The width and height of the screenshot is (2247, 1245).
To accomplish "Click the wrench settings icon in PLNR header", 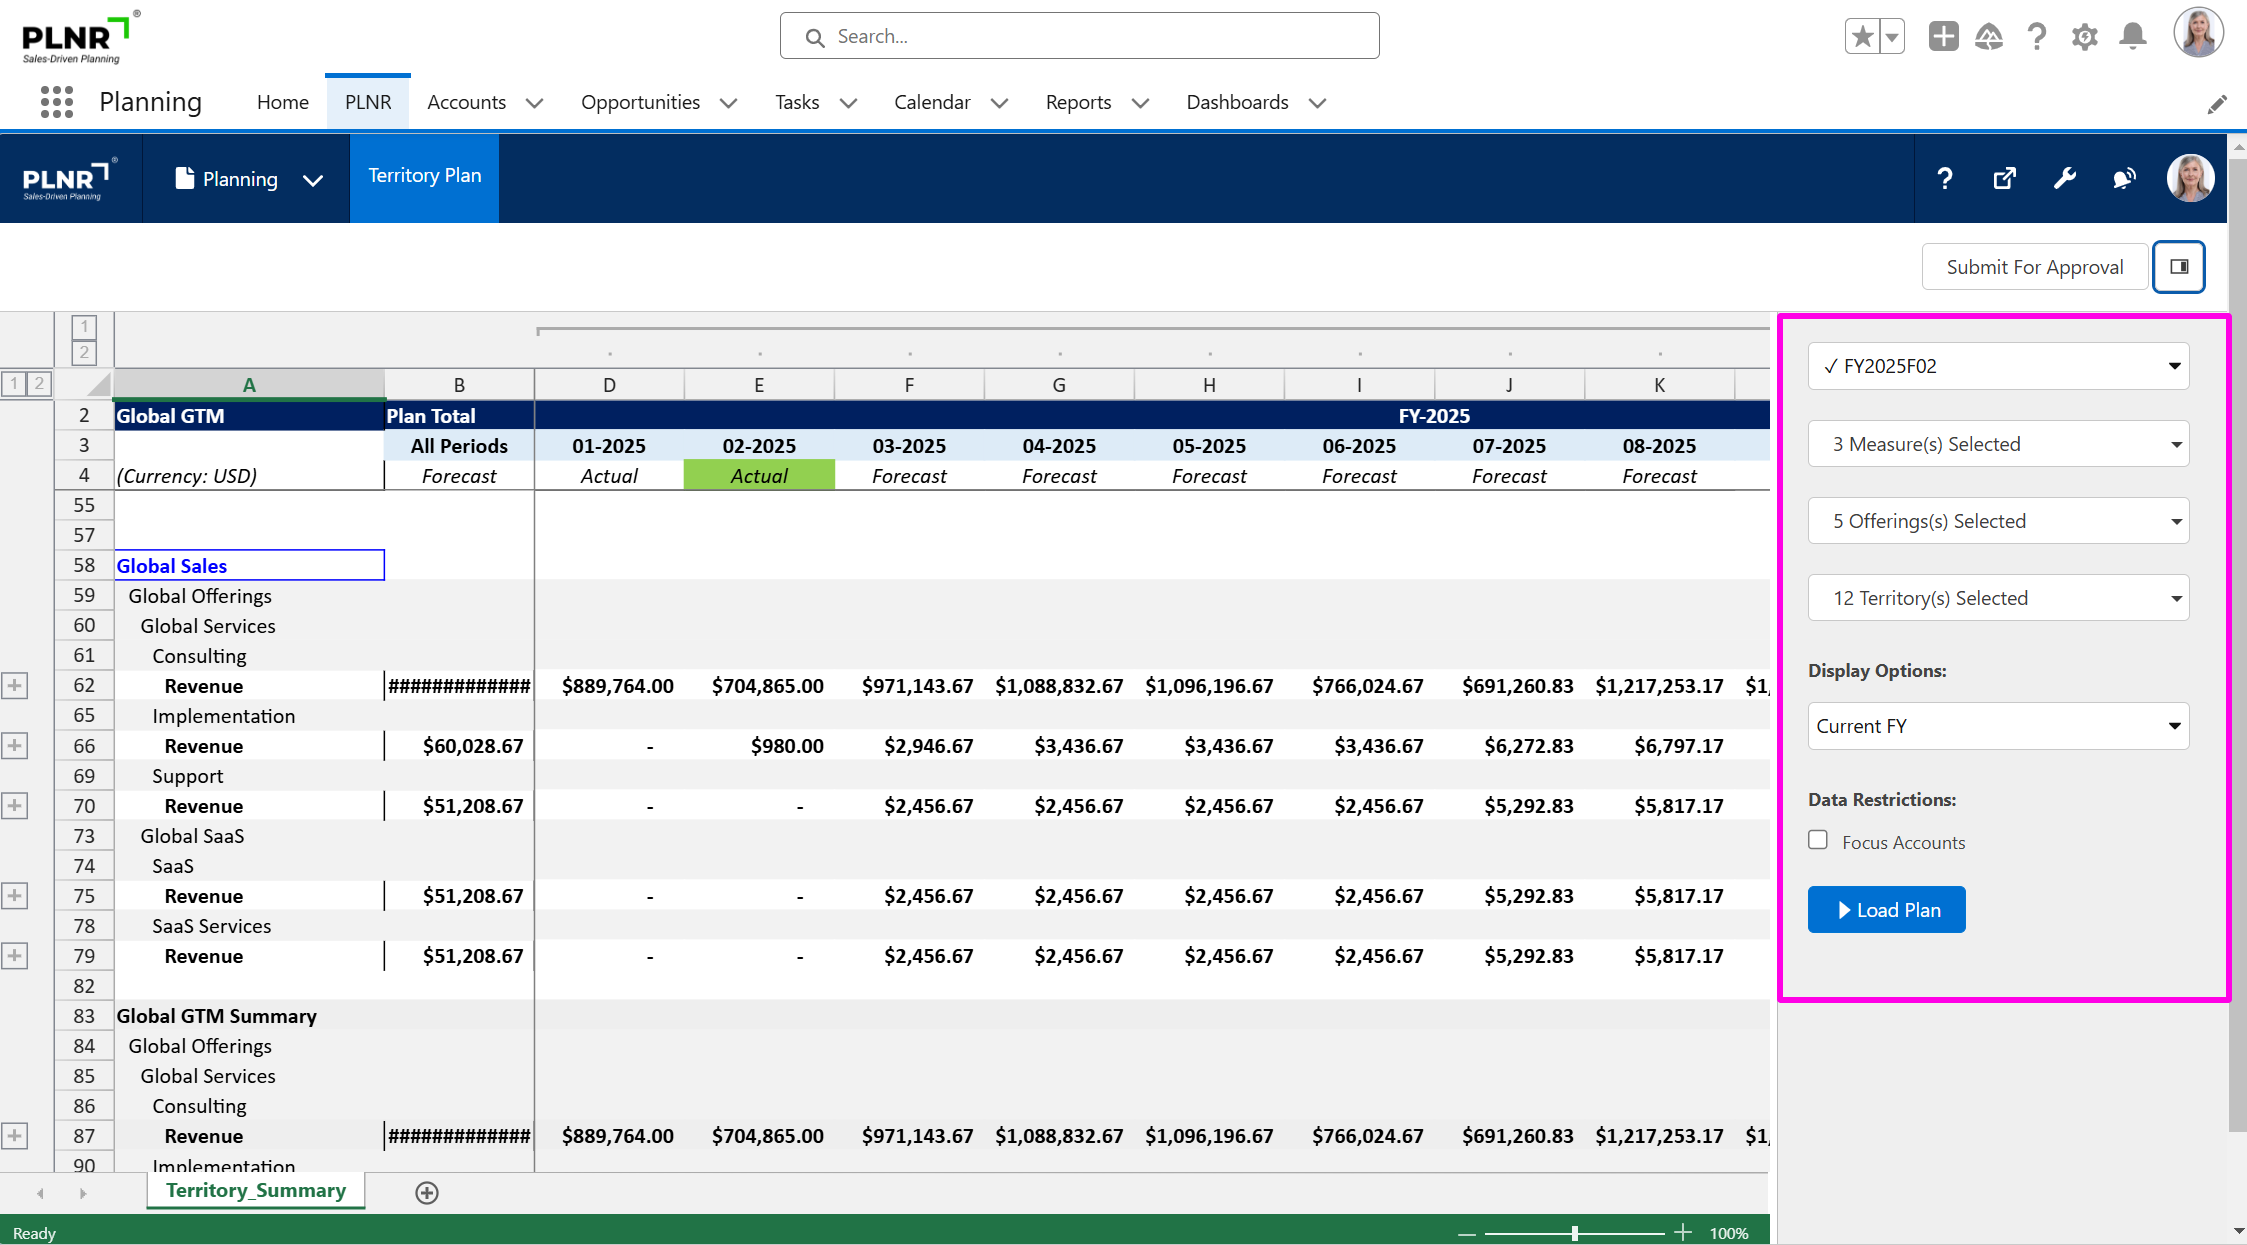I will (2064, 179).
